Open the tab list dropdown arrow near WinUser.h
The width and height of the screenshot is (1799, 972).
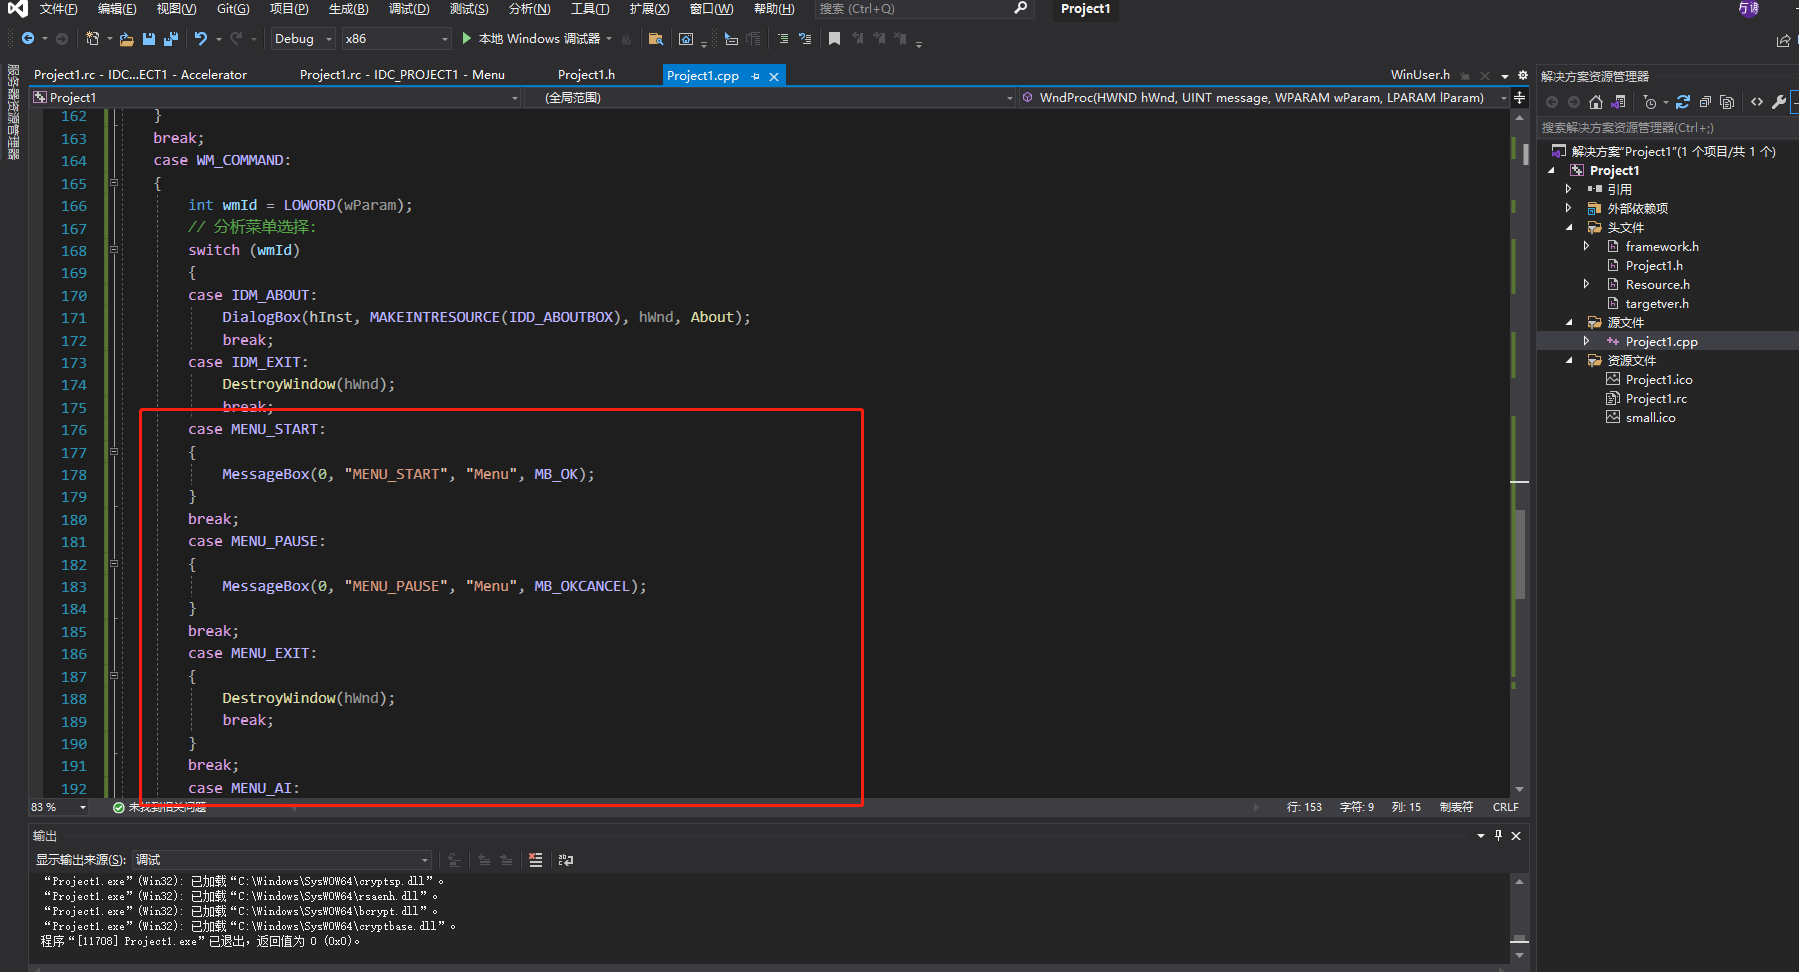[1505, 76]
